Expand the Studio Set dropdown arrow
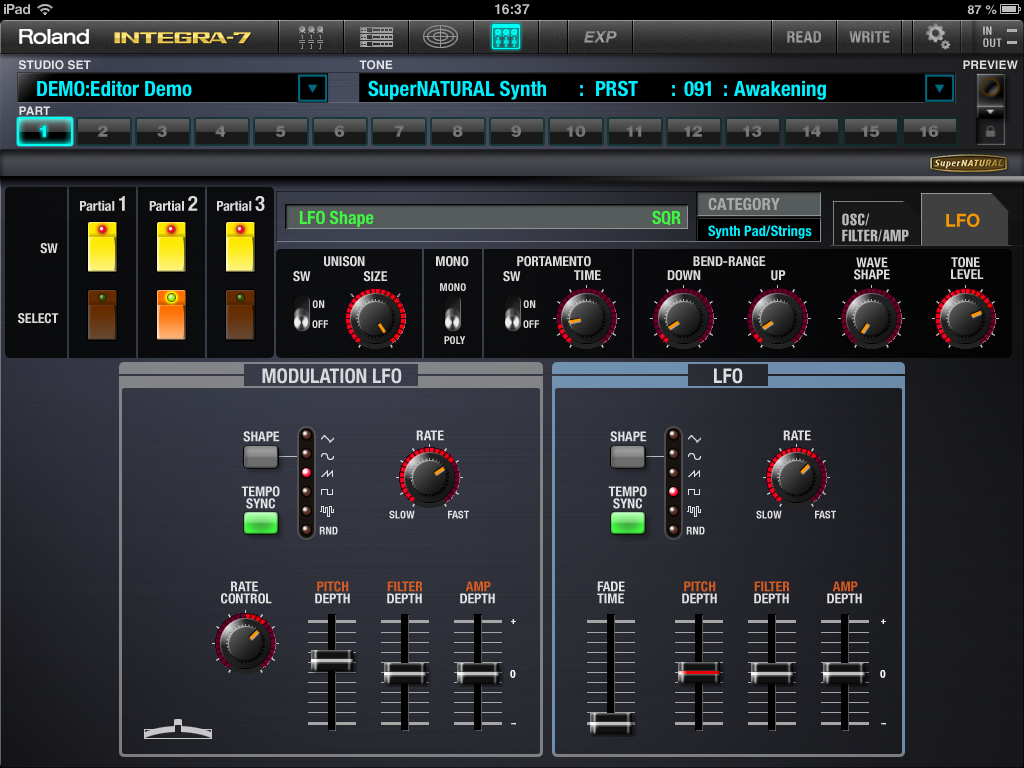This screenshot has width=1024, height=768. click(x=312, y=88)
